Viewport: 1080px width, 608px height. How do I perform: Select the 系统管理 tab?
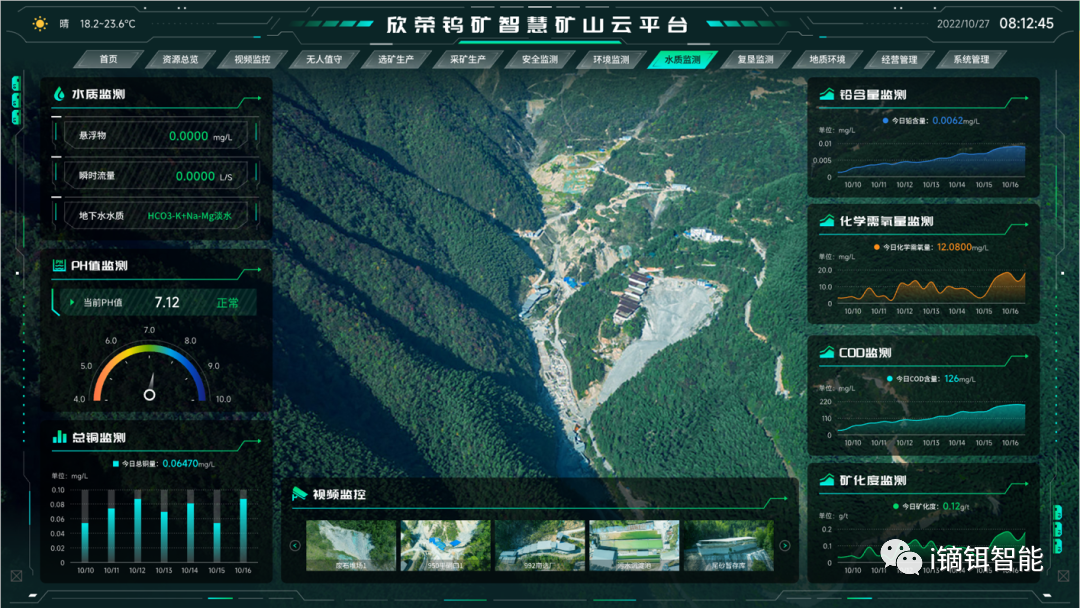[970, 59]
